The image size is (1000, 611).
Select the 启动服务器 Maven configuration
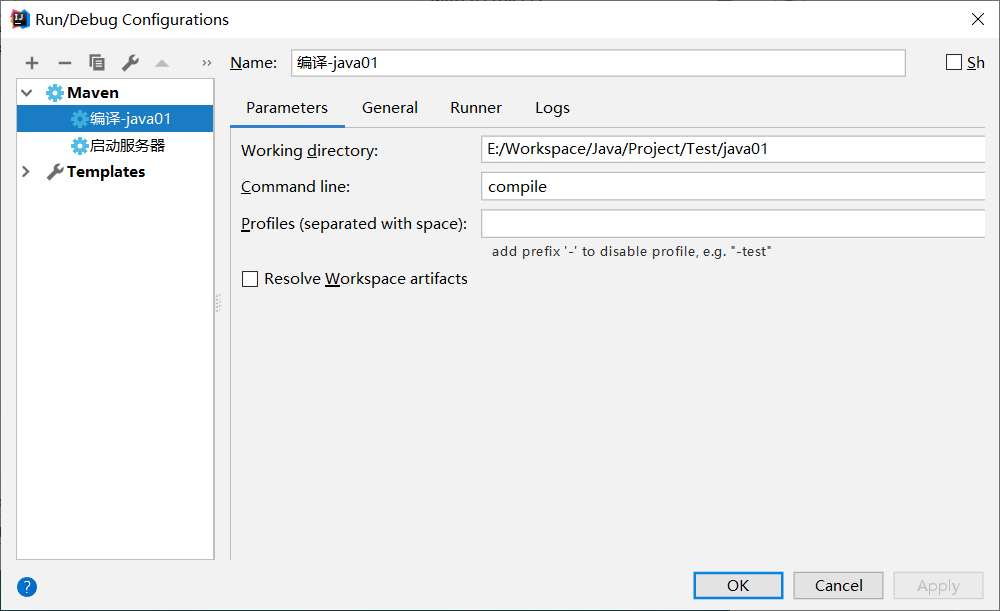tap(127, 145)
